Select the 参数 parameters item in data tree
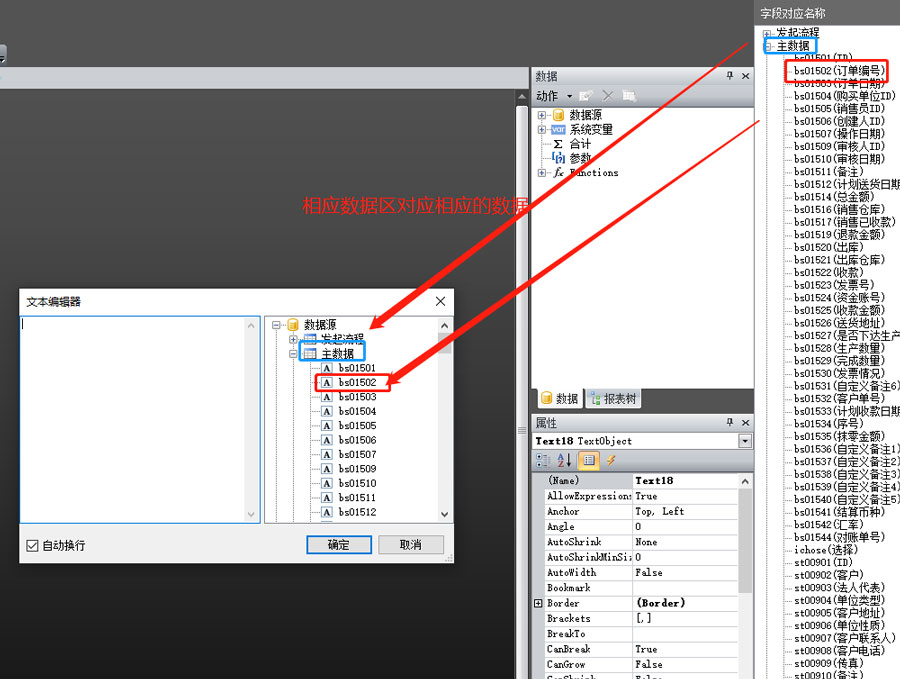This screenshot has width=900, height=679. point(579,158)
